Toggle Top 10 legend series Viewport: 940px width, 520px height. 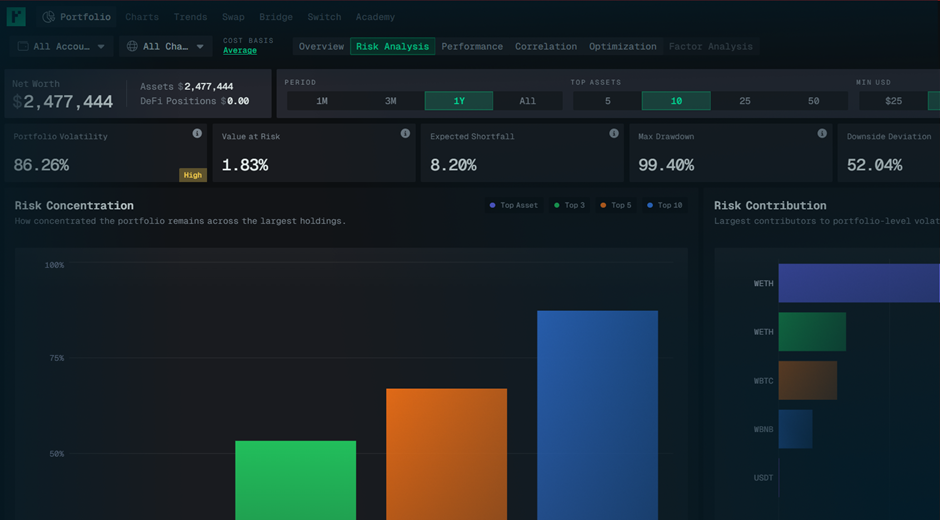(665, 205)
